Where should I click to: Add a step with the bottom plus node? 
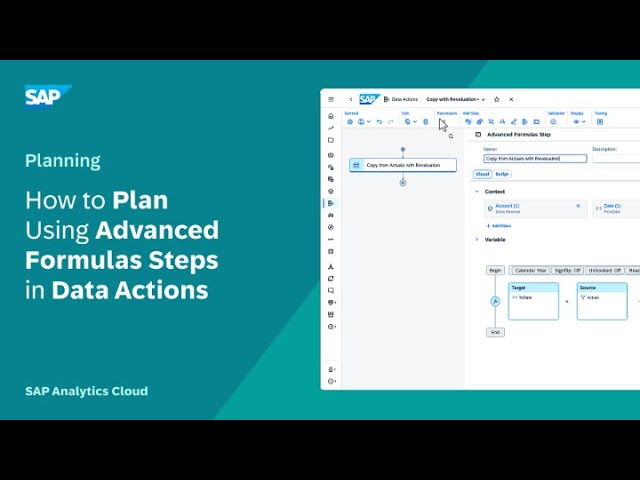tap(403, 183)
